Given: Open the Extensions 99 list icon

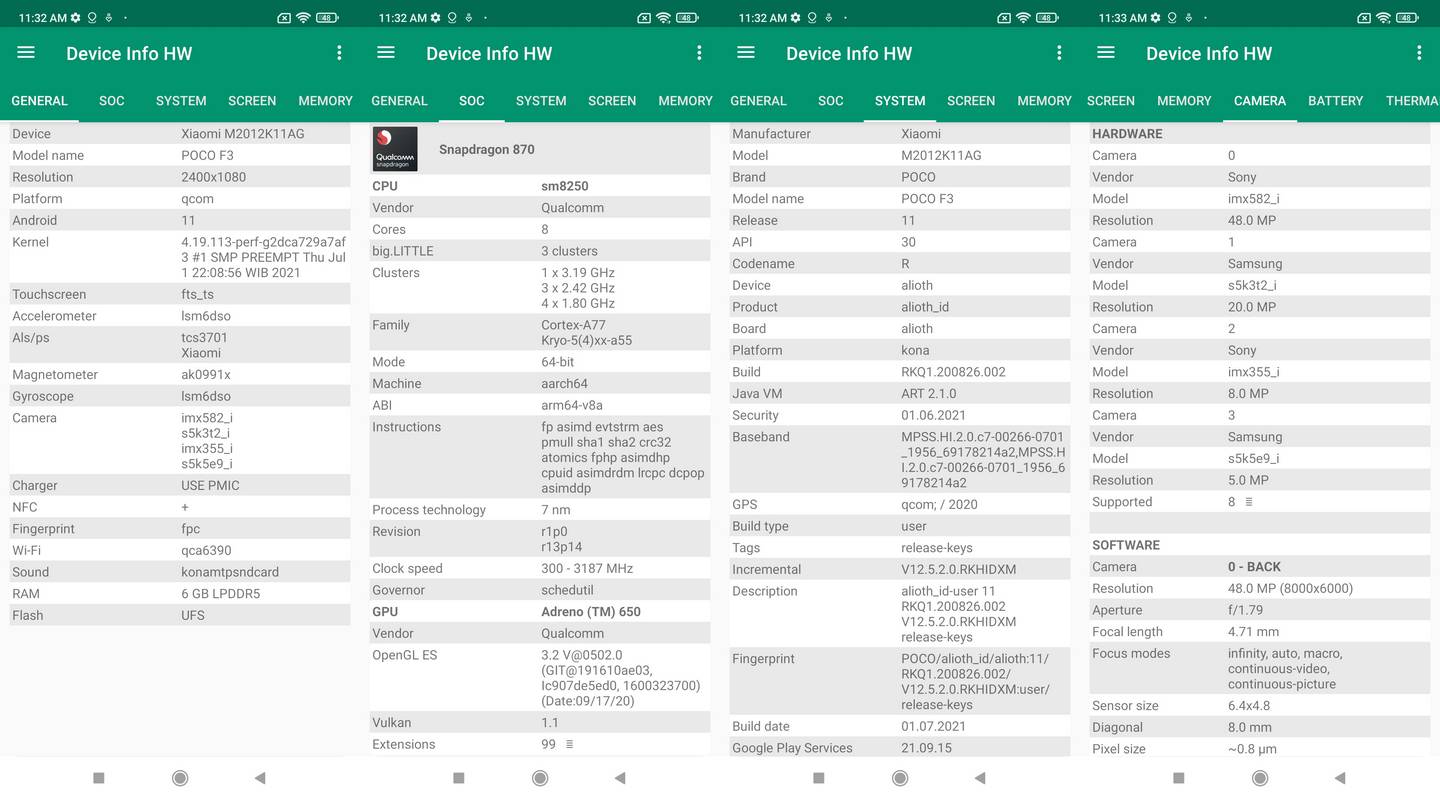Looking at the screenshot, I should 570,744.
